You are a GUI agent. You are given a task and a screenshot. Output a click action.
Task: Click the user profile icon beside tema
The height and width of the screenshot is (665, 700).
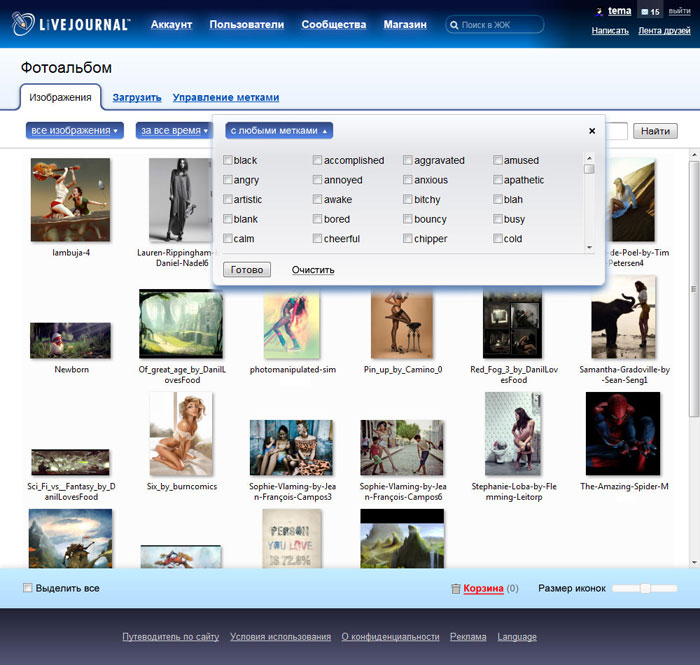[x=598, y=12]
